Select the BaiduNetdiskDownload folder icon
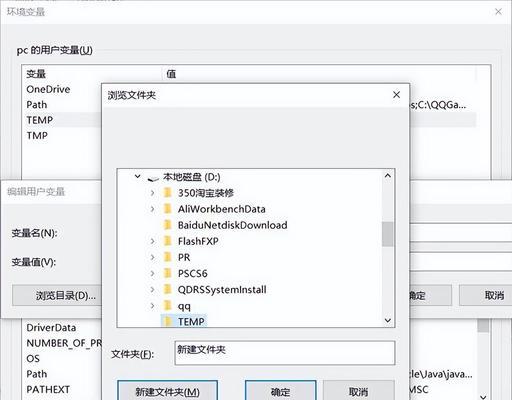Image resolution: width=512 pixels, height=400 pixels. 167,225
